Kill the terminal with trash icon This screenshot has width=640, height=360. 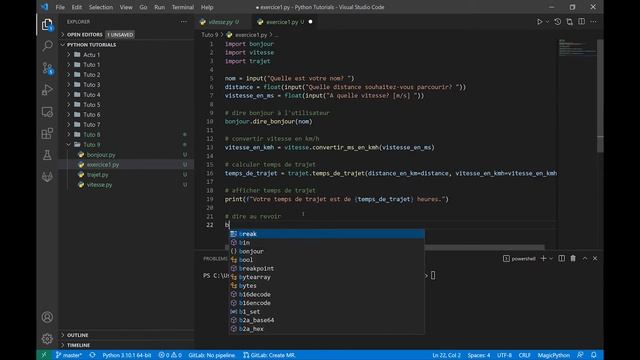pos(573,258)
